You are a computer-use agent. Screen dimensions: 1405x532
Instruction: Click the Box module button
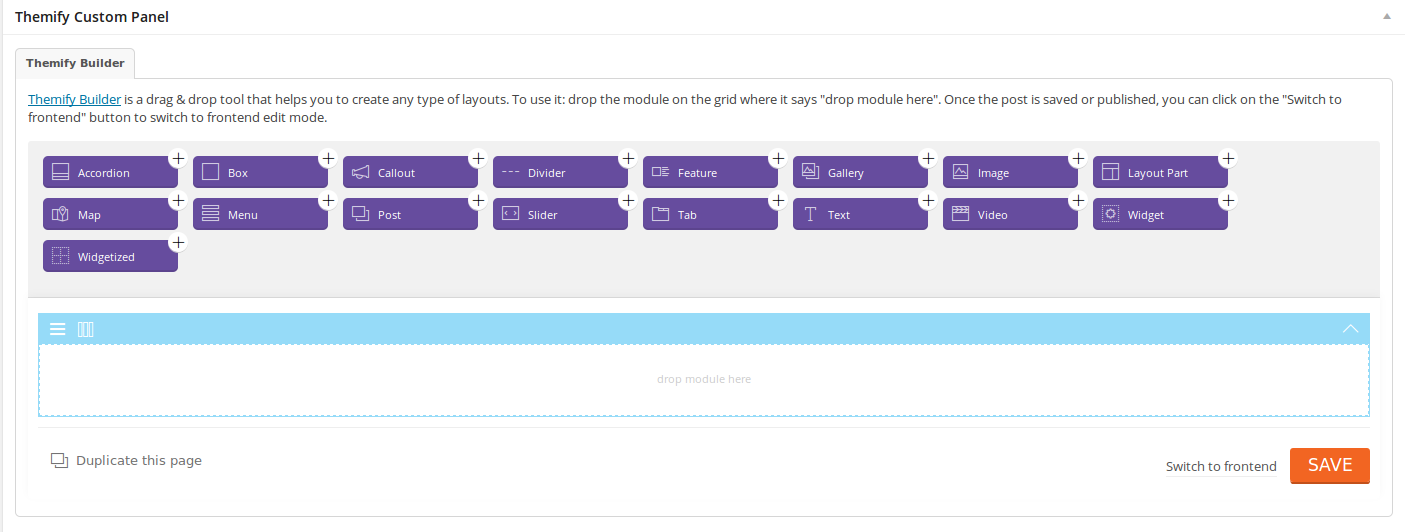pyautogui.click(x=260, y=172)
